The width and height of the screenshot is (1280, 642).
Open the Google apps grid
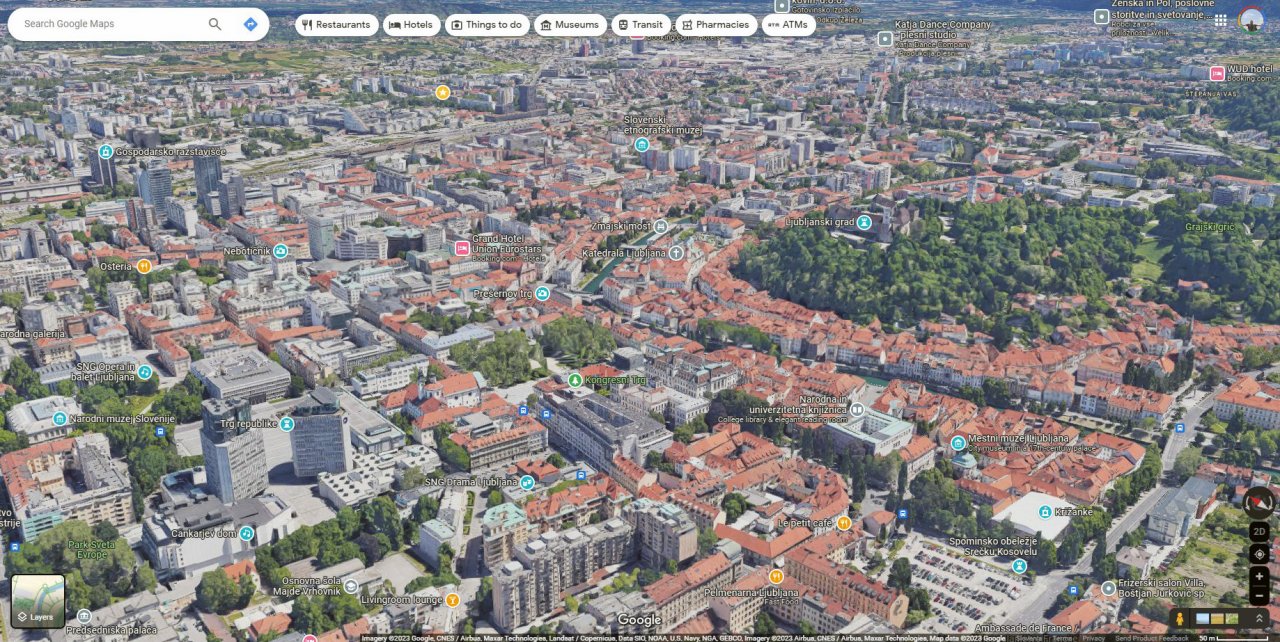1220,20
